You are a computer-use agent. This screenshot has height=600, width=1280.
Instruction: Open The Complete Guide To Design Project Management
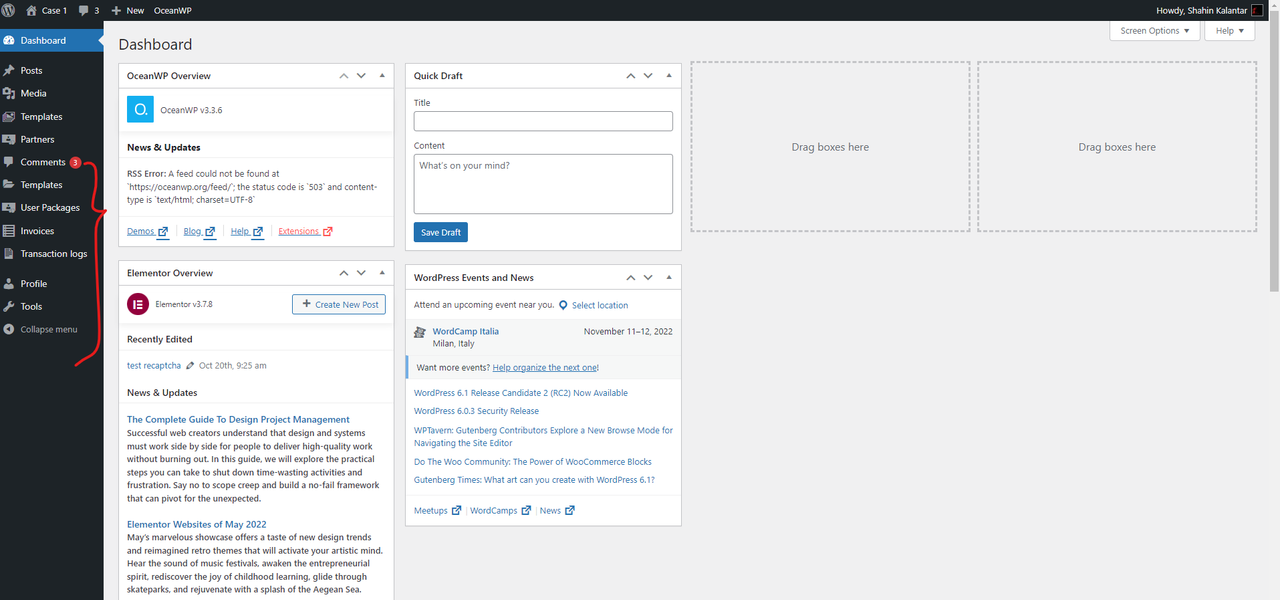[x=238, y=420]
